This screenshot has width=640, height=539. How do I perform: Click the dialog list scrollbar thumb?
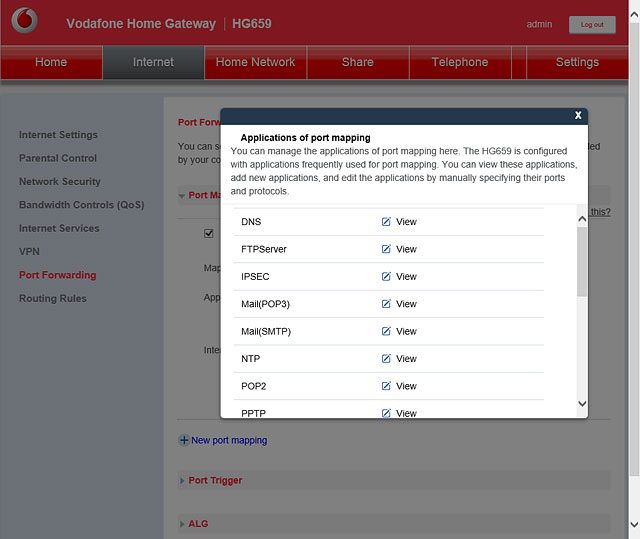582,262
